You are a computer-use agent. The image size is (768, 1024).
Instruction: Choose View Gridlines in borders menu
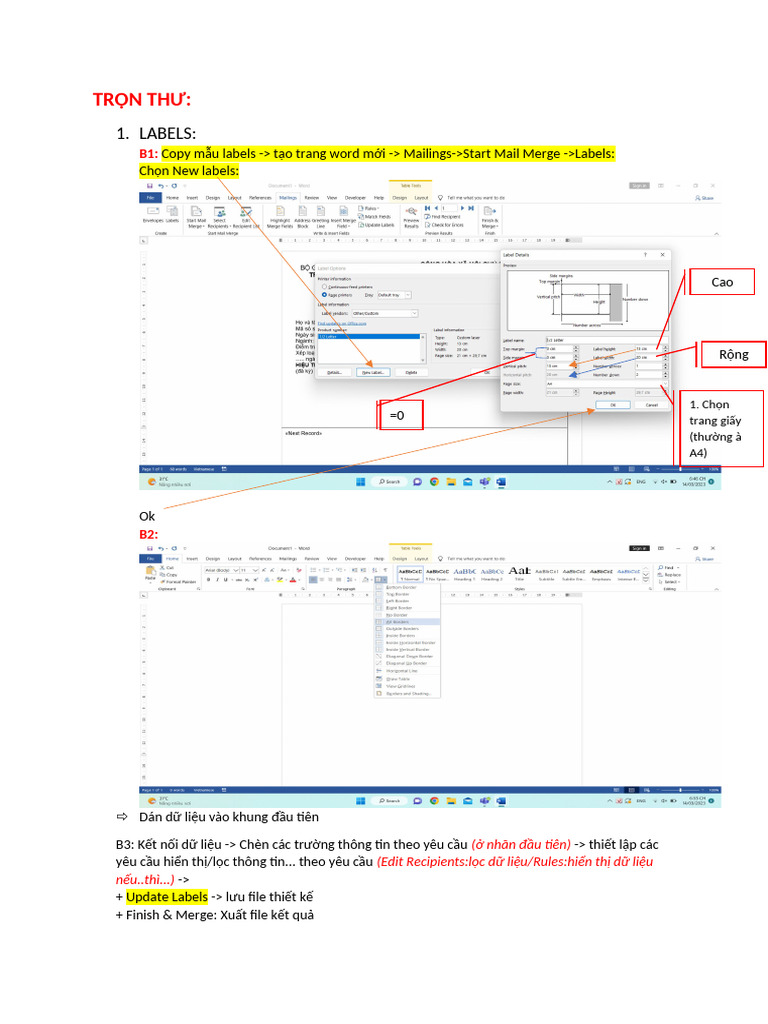click(x=408, y=686)
